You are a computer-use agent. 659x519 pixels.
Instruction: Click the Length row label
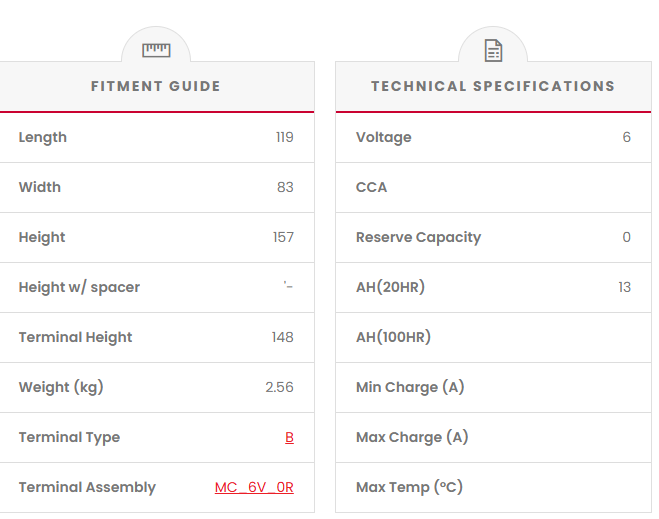(43, 137)
